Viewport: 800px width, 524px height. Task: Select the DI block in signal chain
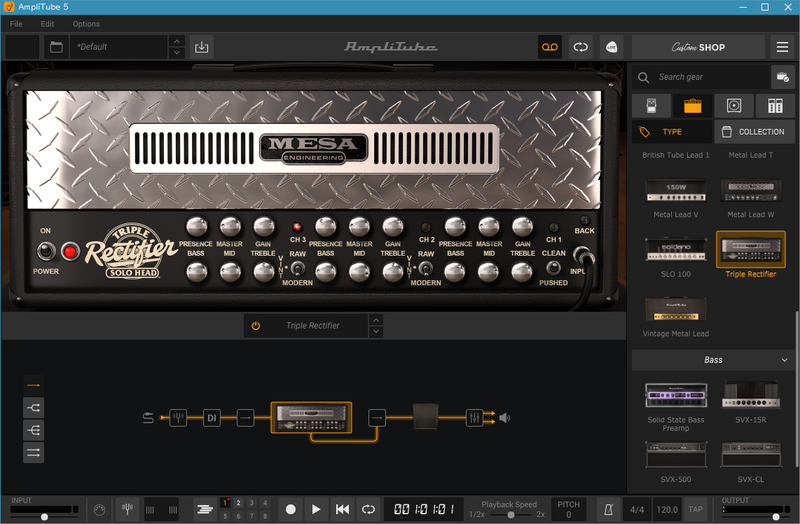(212, 418)
